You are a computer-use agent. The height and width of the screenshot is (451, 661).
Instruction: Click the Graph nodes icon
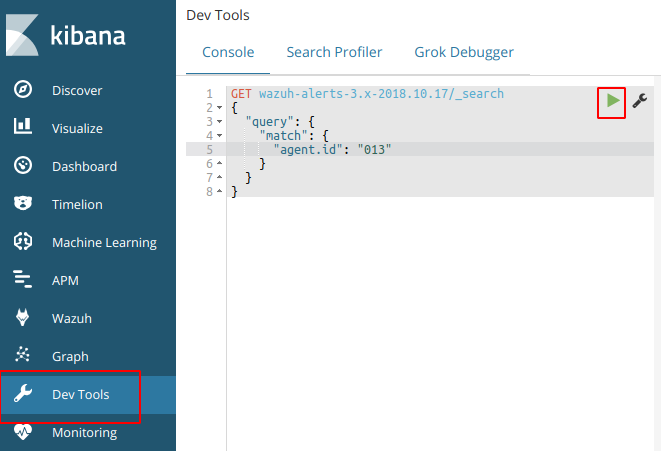23,356
